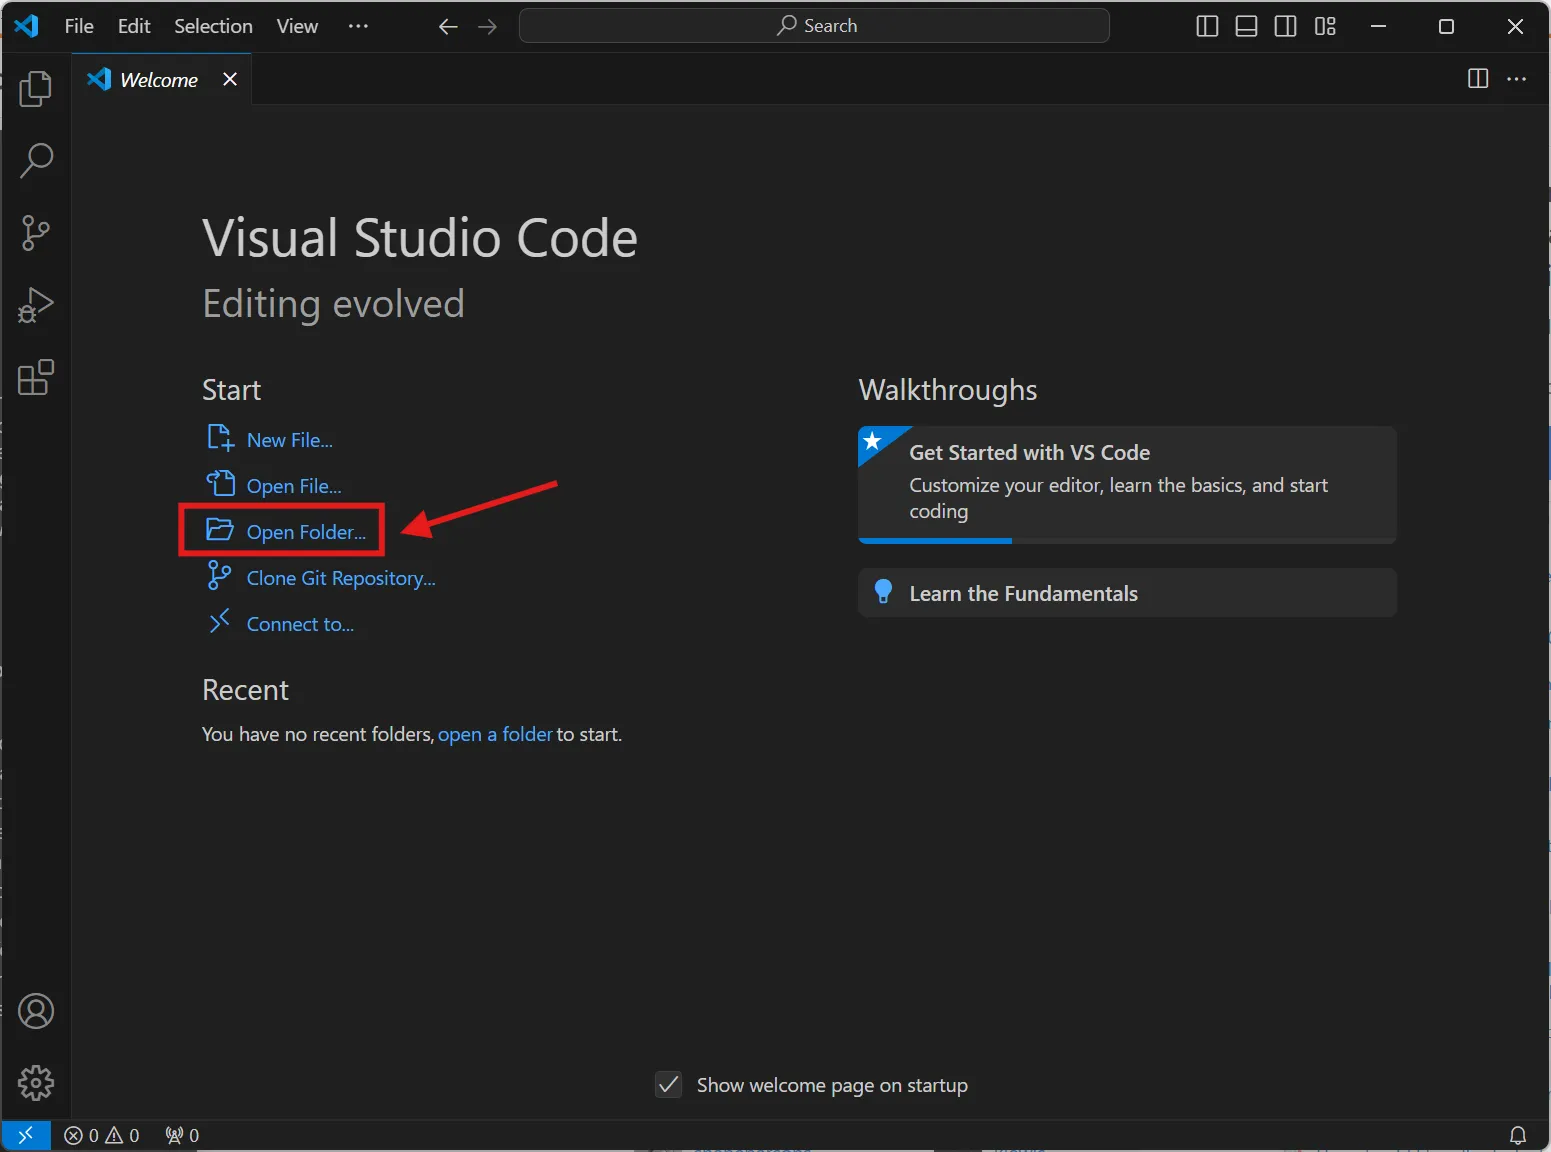Select the Welcome tab
This screenshot has width=1551, height=1152.
158,80
